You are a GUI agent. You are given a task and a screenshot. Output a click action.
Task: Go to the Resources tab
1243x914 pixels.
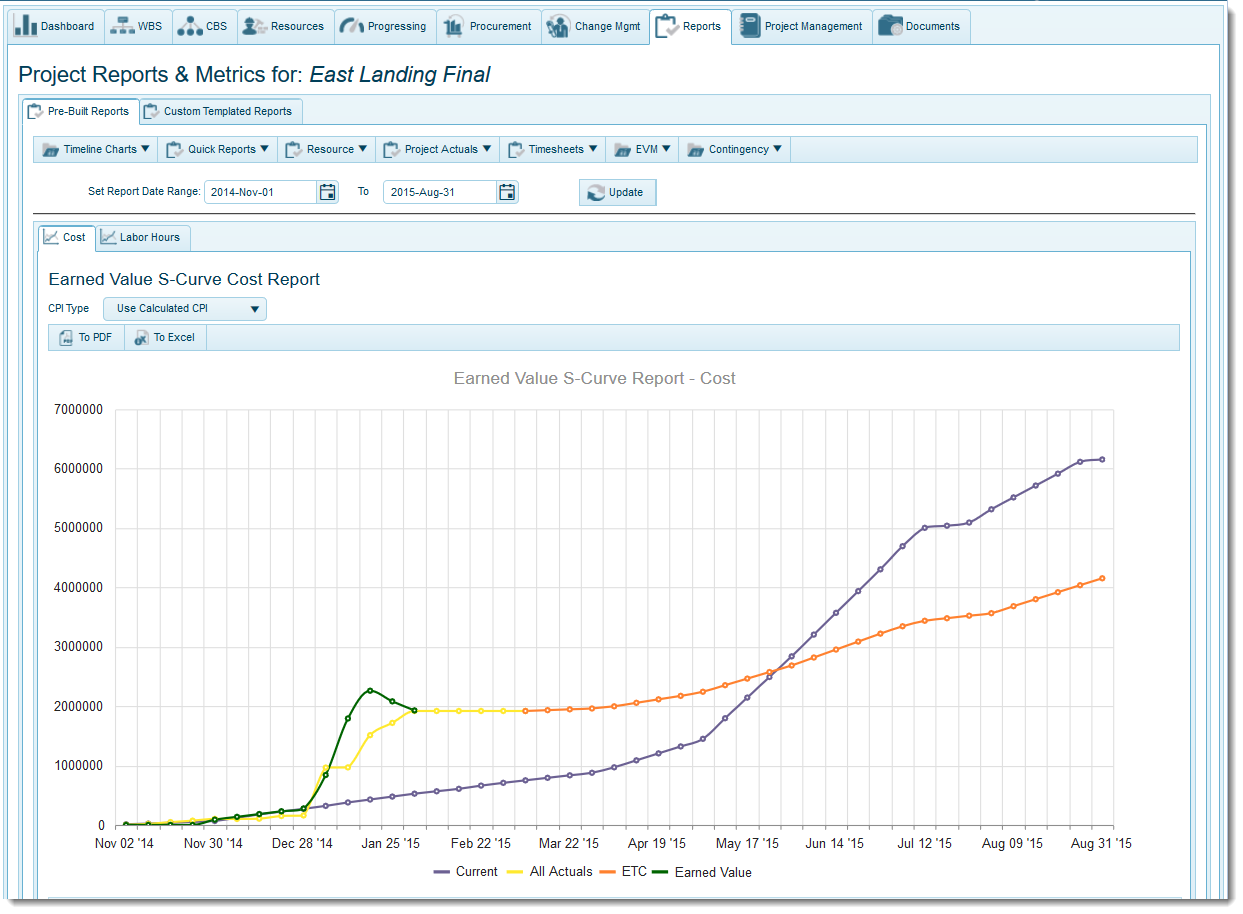tap(284, 27)
